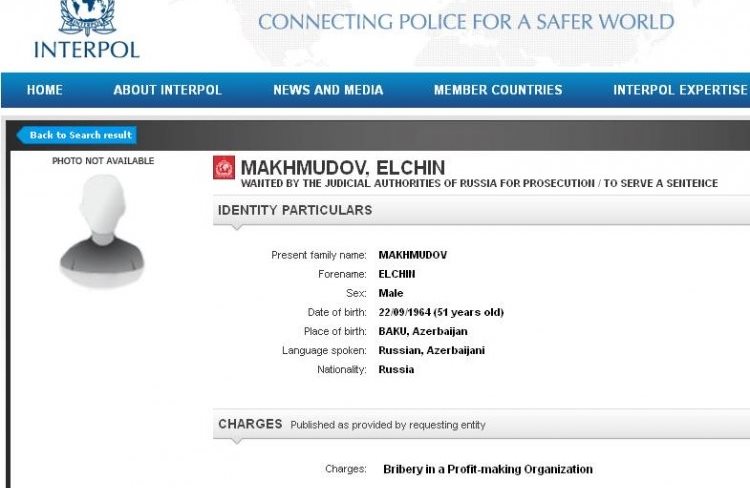Click the INTERPOL wordmark under the emblem
The image size is (750, 488).
point(86,49)
